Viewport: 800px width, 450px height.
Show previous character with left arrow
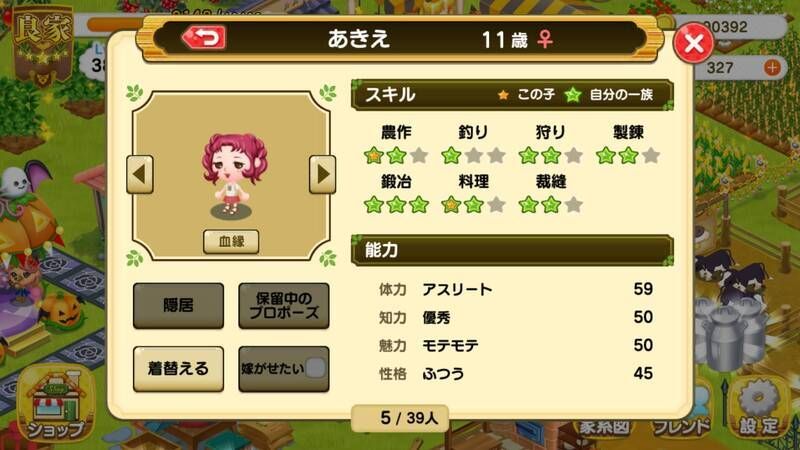point(140,174)
